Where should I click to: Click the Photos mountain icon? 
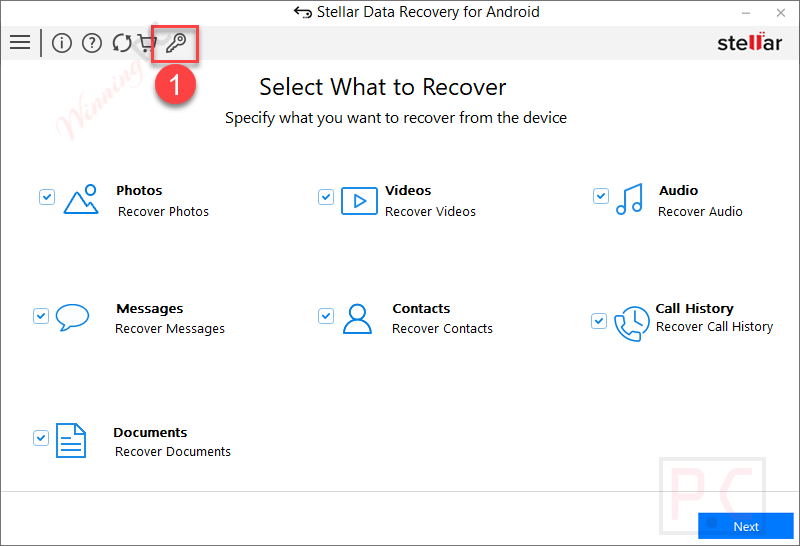[x=81, y=200]
